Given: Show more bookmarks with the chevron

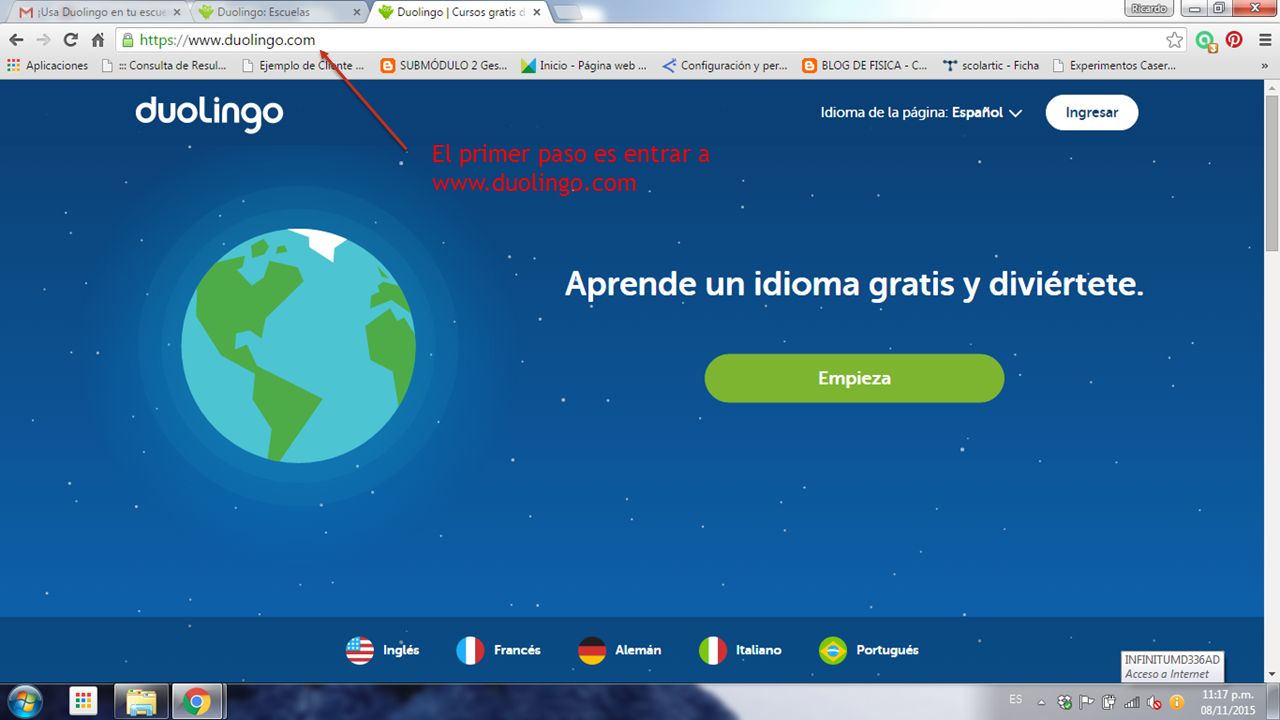Looking at the screenshot, I should pyautogui.click(x=1264, y=66).
